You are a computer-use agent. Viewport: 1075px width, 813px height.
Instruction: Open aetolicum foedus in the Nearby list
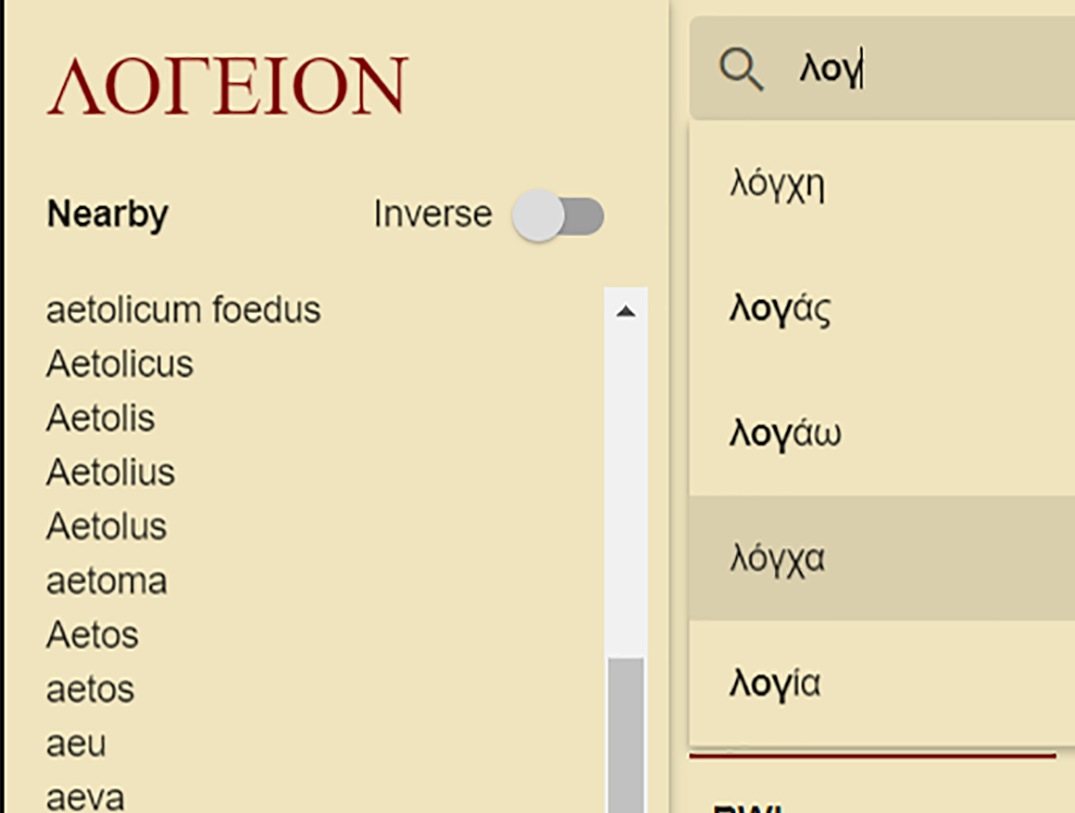coord(183,310)
